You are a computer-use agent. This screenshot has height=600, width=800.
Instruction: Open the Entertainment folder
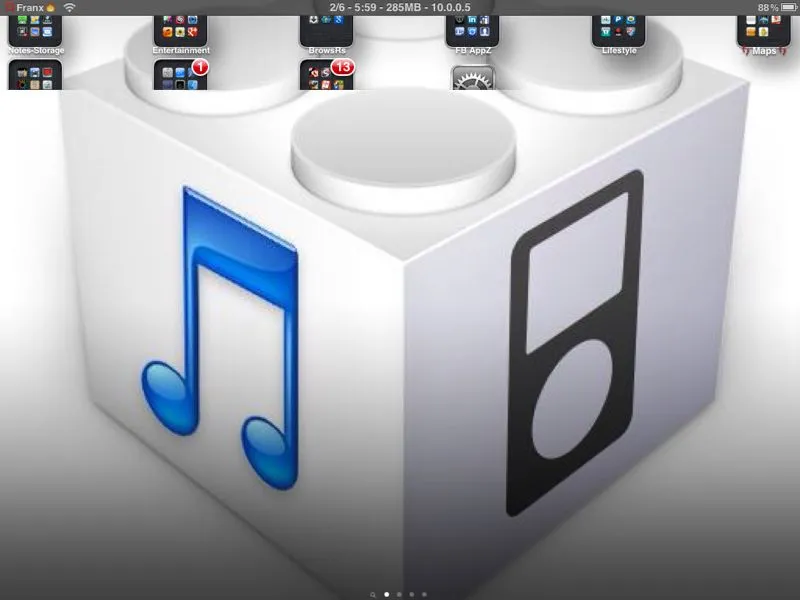pos(181,31)
